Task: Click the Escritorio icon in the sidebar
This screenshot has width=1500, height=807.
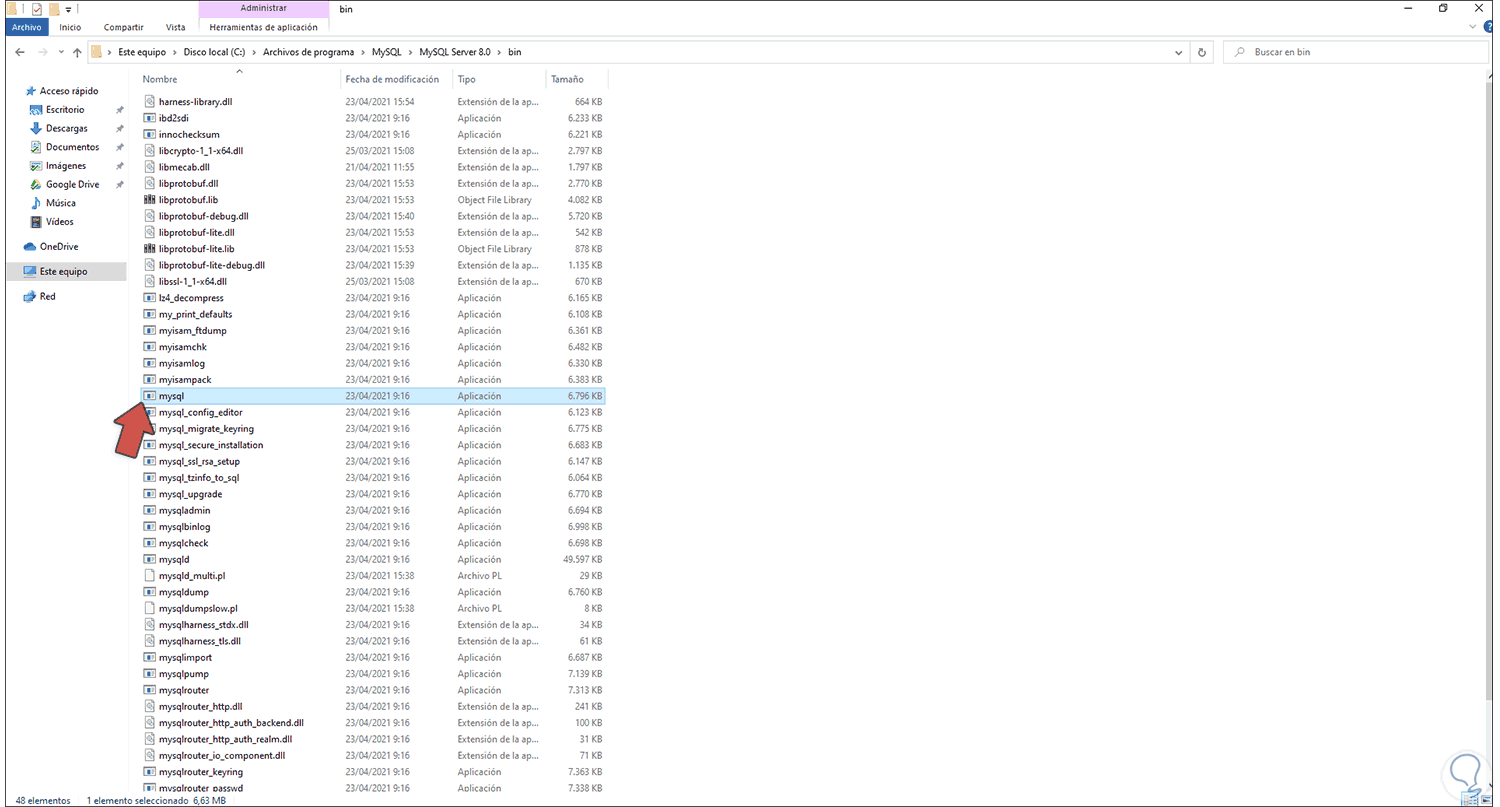Action: click(35, 110)
